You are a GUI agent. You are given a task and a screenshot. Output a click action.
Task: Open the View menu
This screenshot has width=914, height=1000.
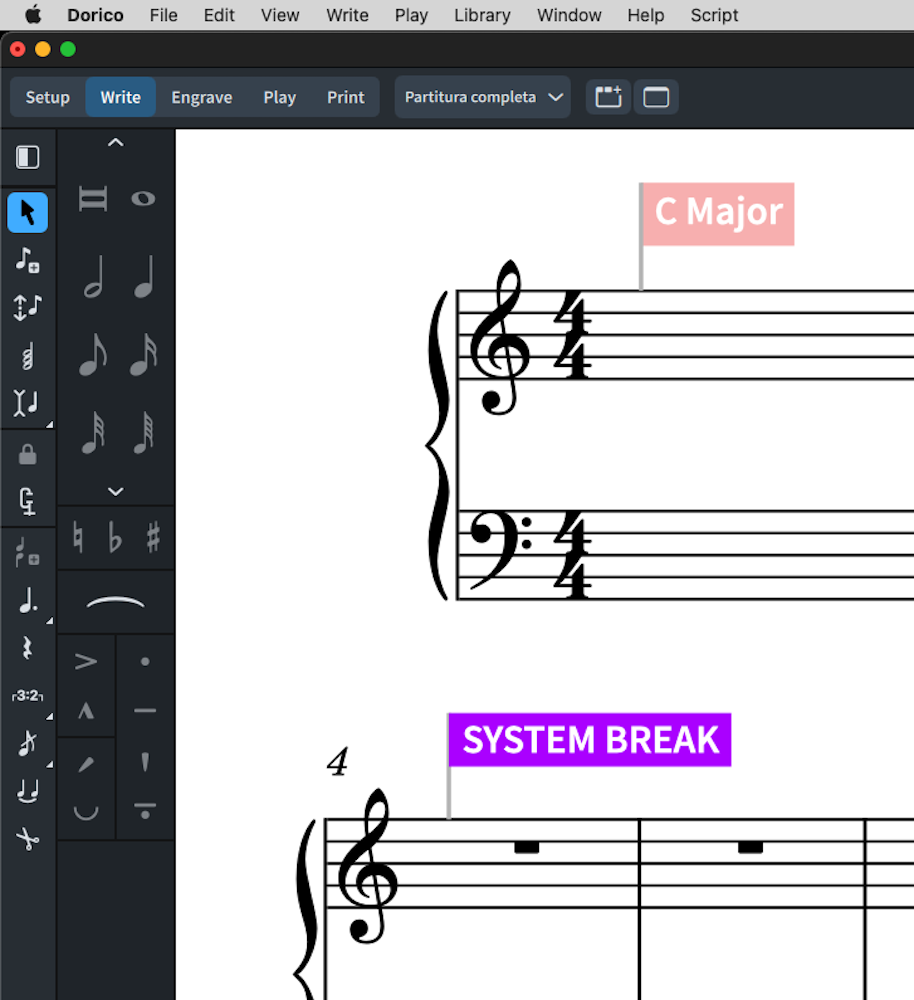279,15
